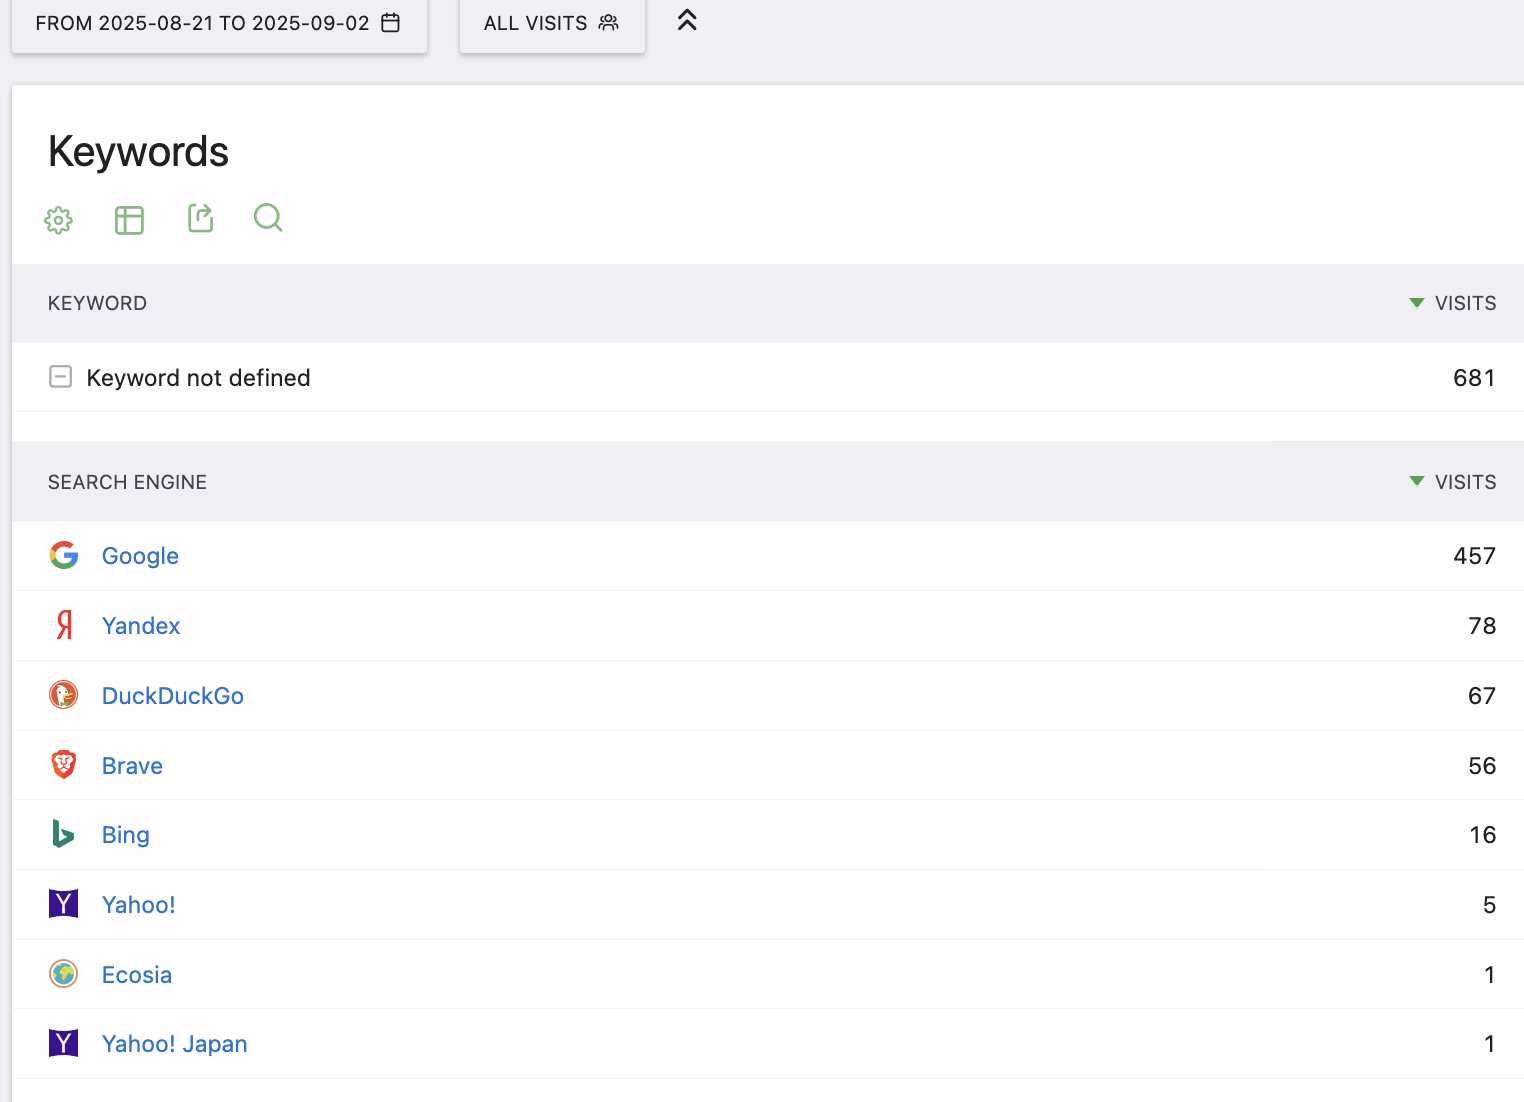Open the DuckDuckGo link
This screenshot has width=1524, height=1102.
[172, 696]
